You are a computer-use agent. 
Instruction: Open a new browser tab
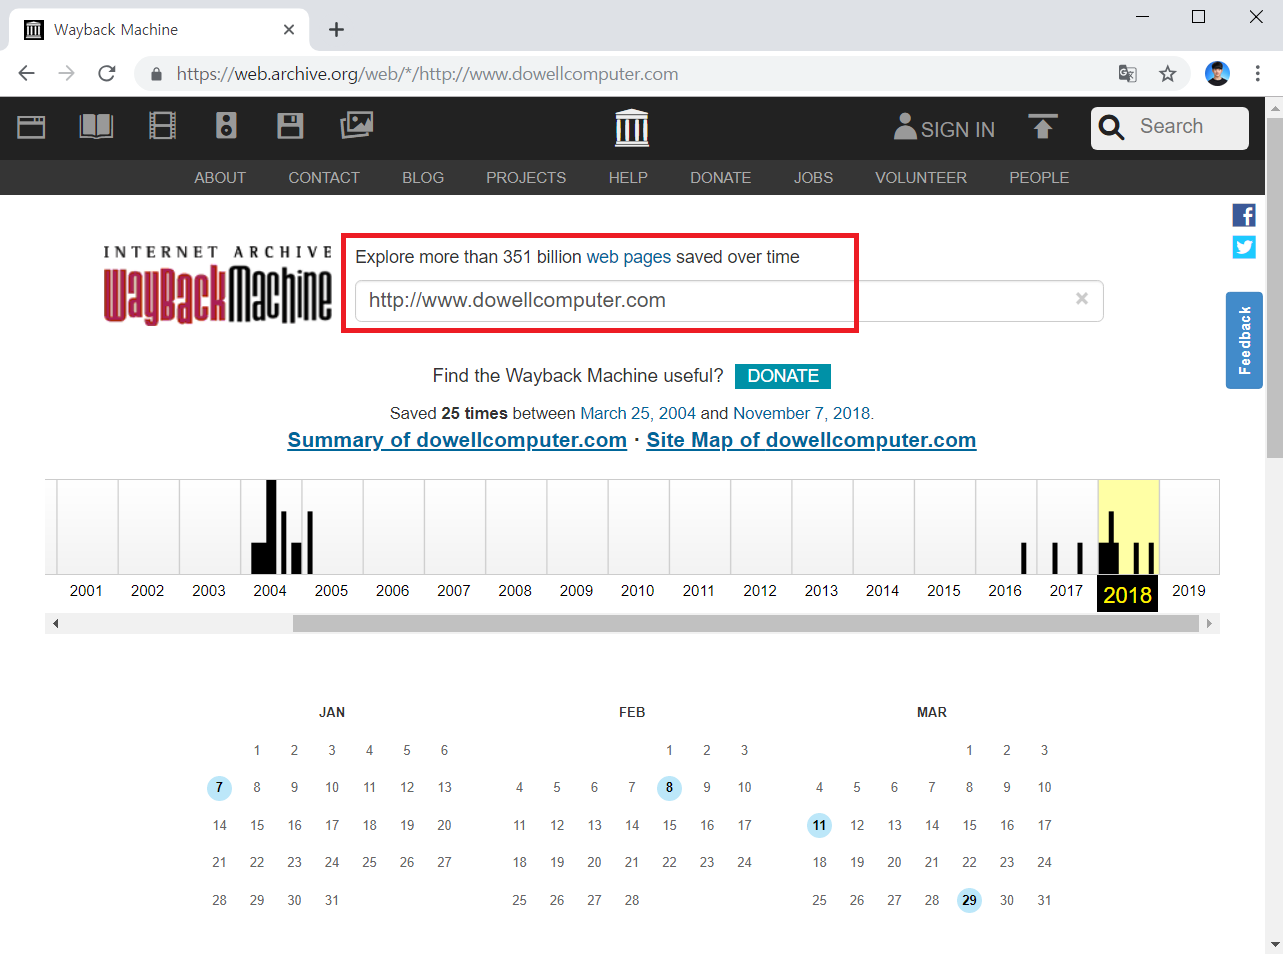click(x=337, y=30)
